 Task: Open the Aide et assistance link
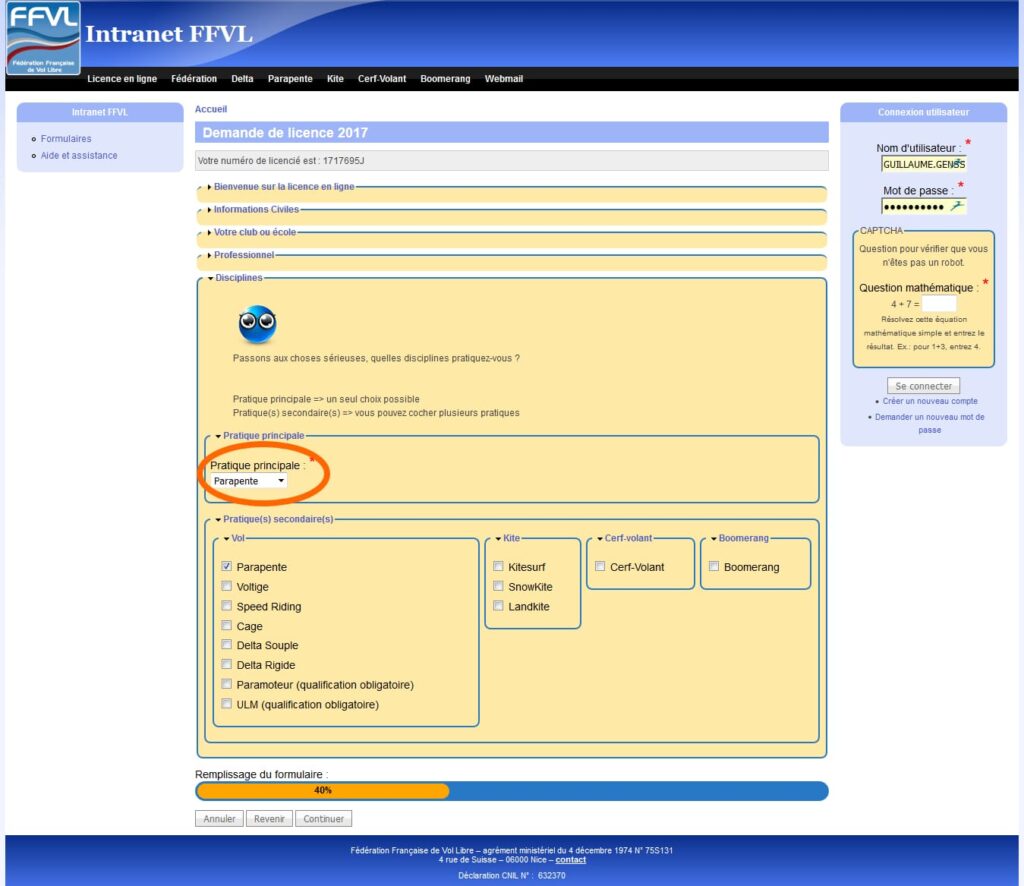pyautogui.click(x=79, y=156)
